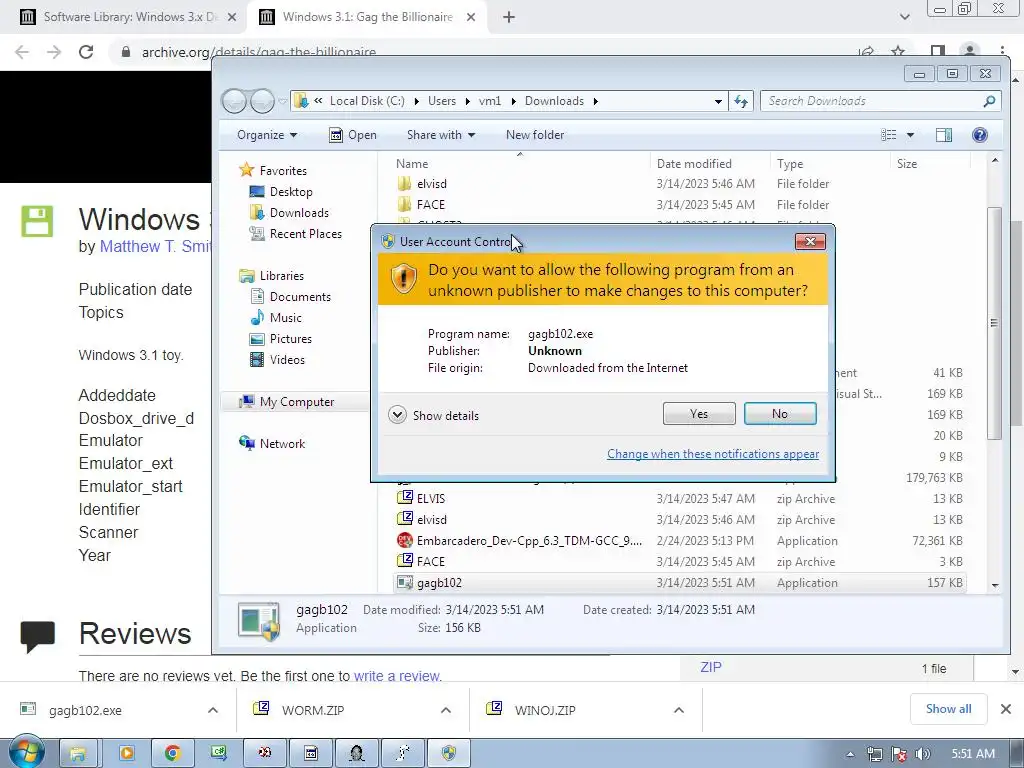Image resolution: width=1024 pixels, height=768 pixels.
Task: Open the Windows Start orb
Action: tap(27, 753)
